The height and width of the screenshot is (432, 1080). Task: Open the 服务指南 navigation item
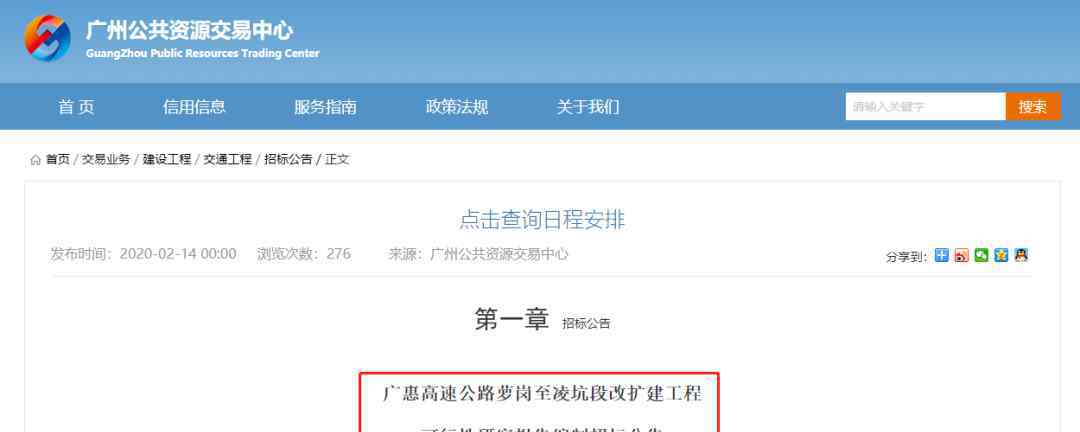pyautogui.click(x=325, y=107)
